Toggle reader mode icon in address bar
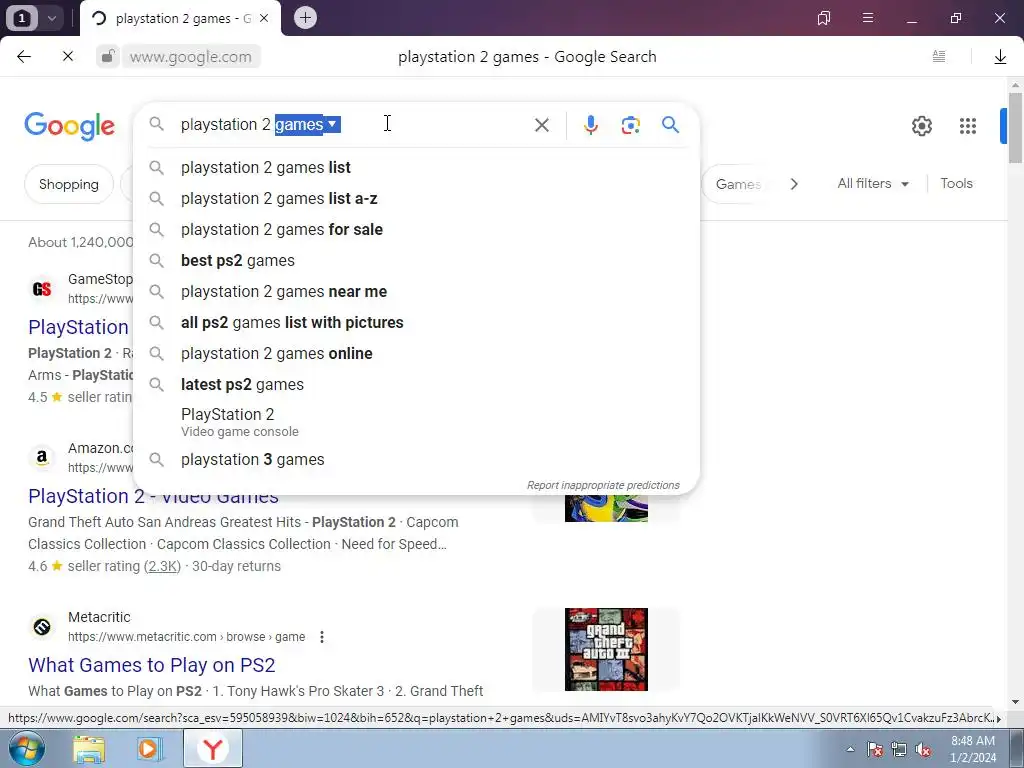The height and width of the screenshot is (768, 1024). 938,56
